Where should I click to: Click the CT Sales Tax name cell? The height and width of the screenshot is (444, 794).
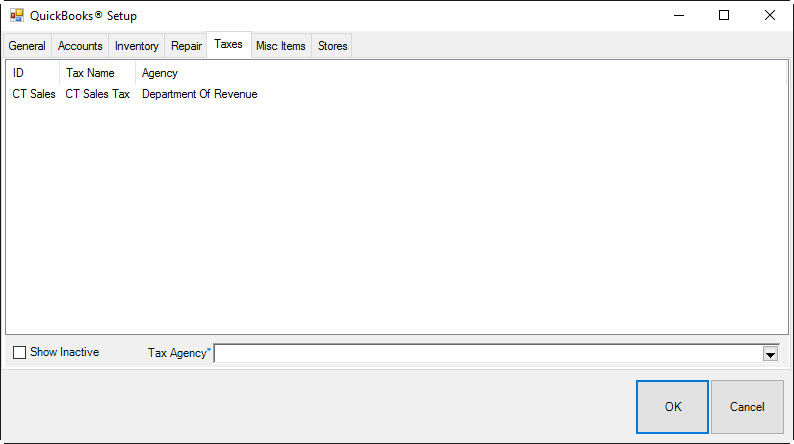pos(97,95)
